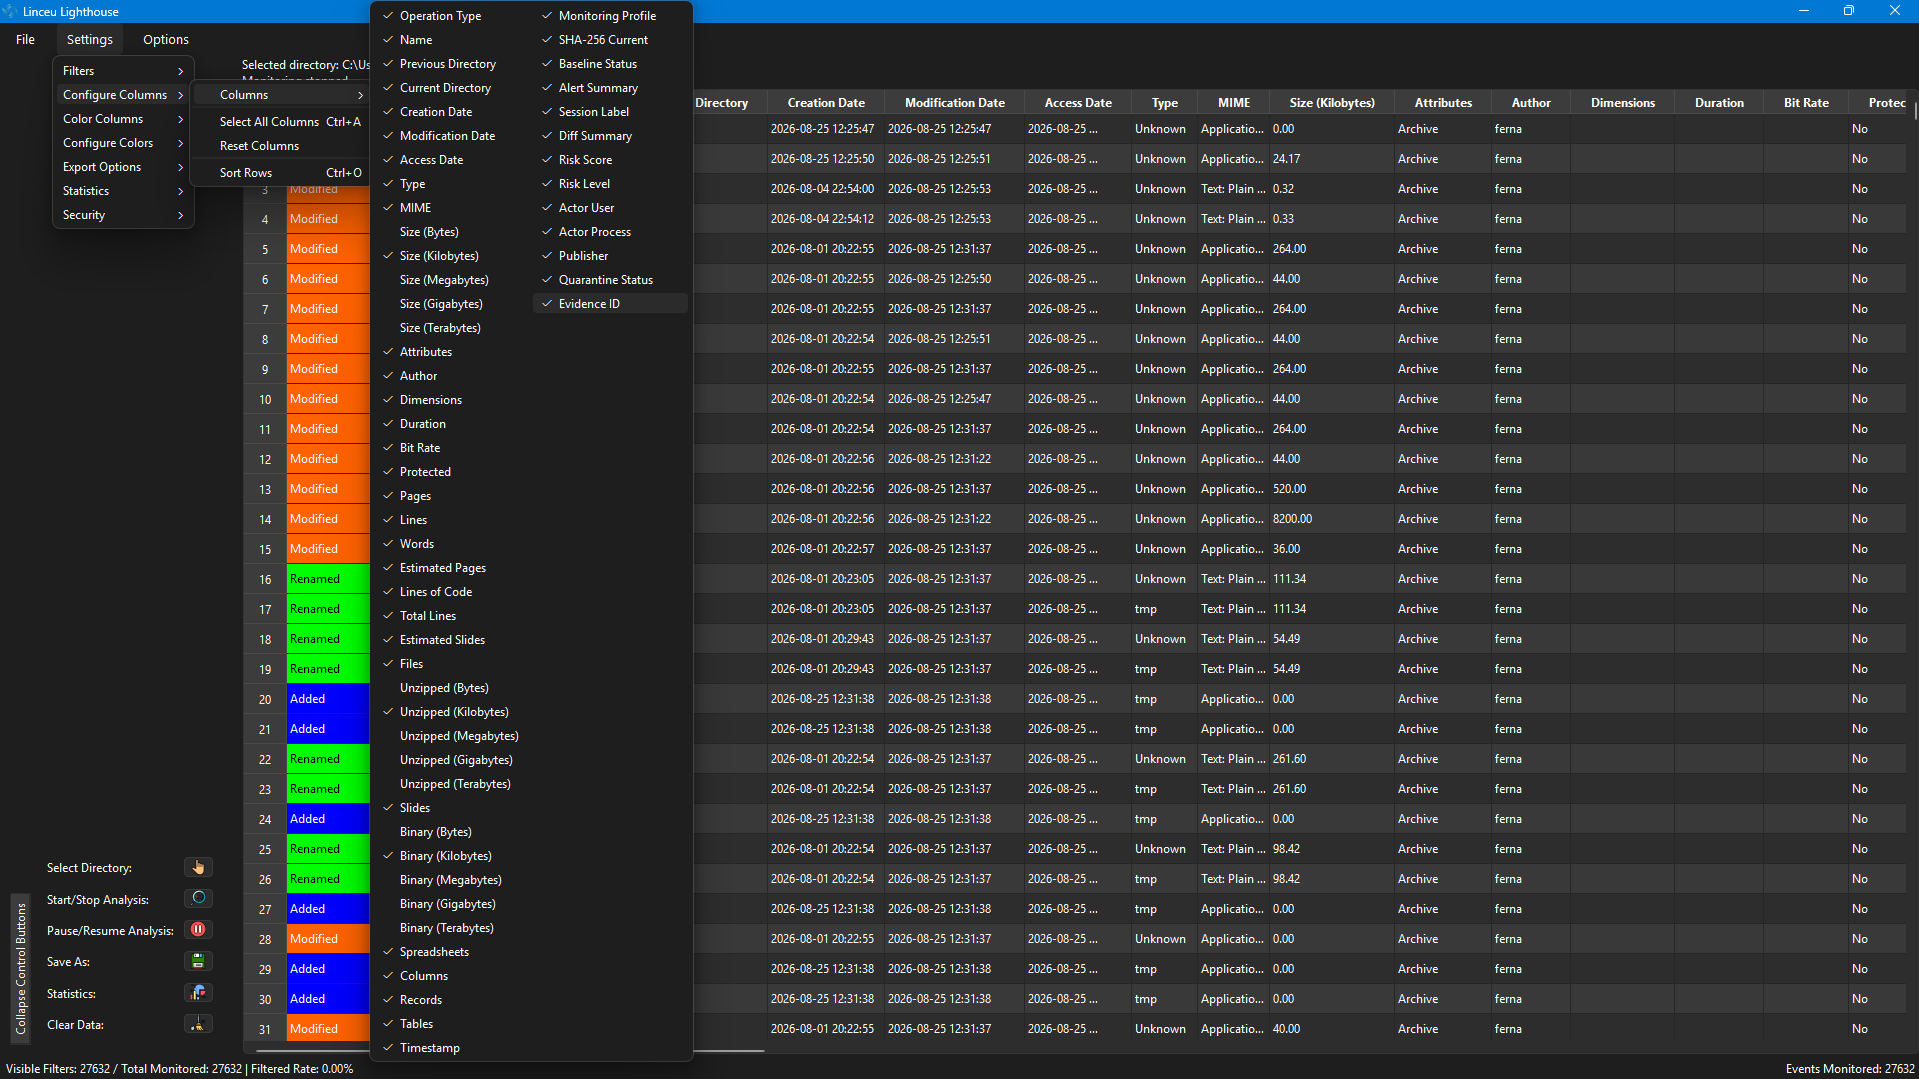Click the Start/Stop Analysis magnifier icon
The height and width of the screenshot is (1079, 1919).
coord(198,898)
